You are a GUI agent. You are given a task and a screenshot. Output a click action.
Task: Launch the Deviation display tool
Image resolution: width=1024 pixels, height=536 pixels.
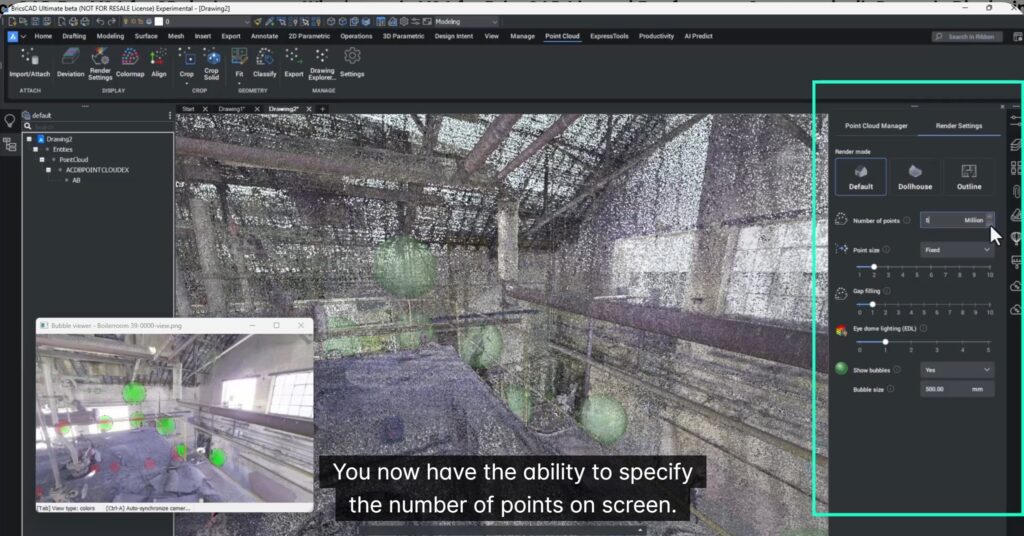[x=71, y=63]
